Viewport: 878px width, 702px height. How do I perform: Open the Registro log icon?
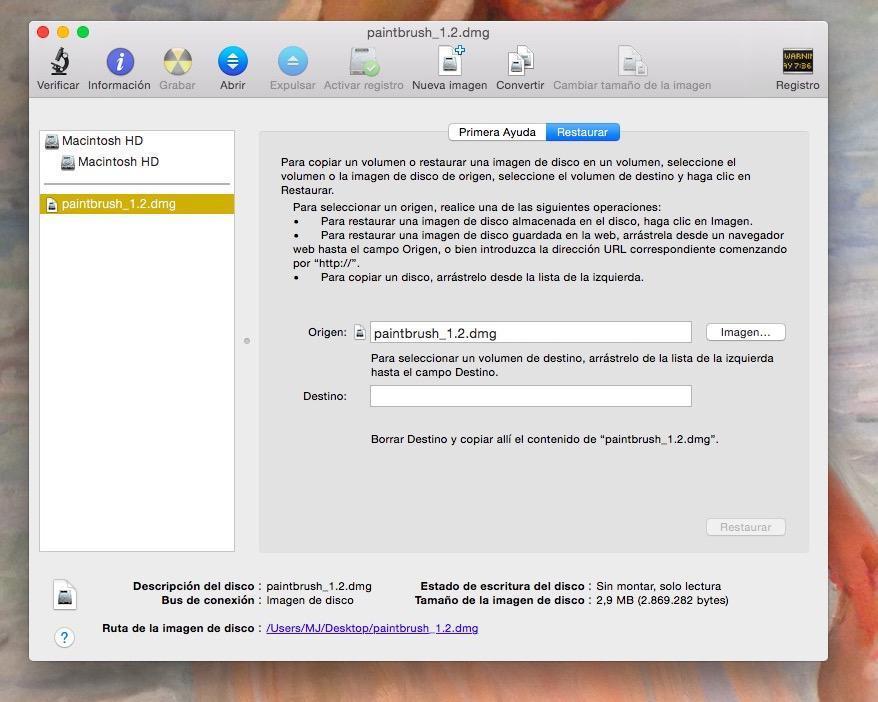coord(797,62)
